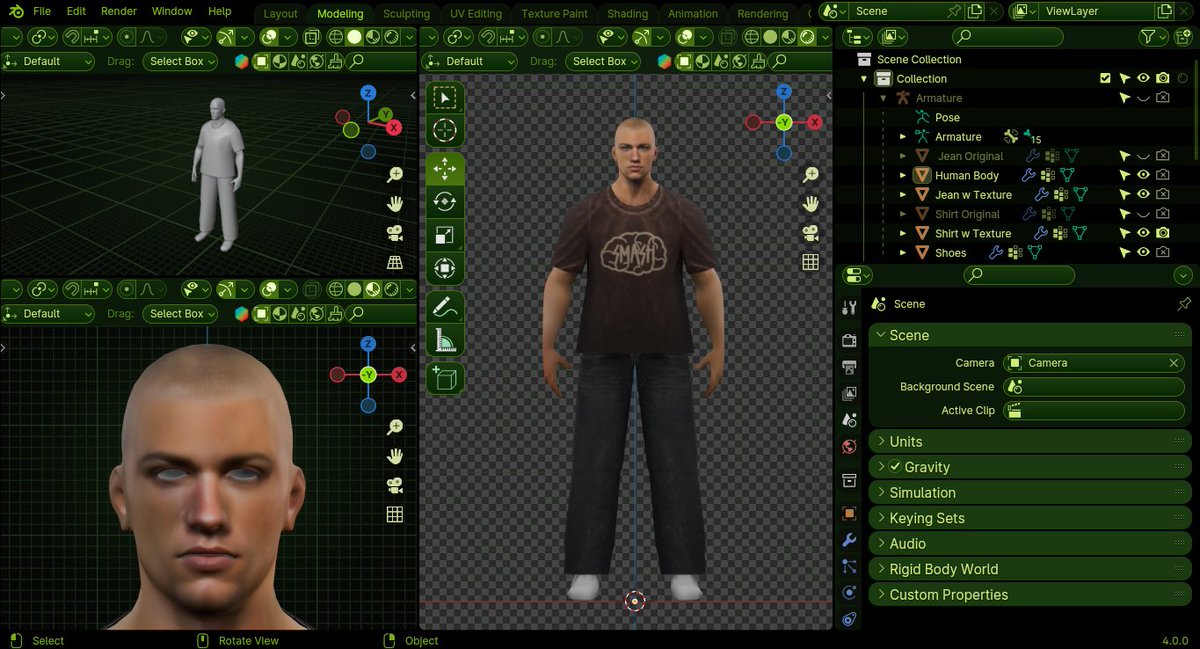Open the Modifier properties wrench tab
Viewport: 1200px width, 649px height.
(849, 539)
